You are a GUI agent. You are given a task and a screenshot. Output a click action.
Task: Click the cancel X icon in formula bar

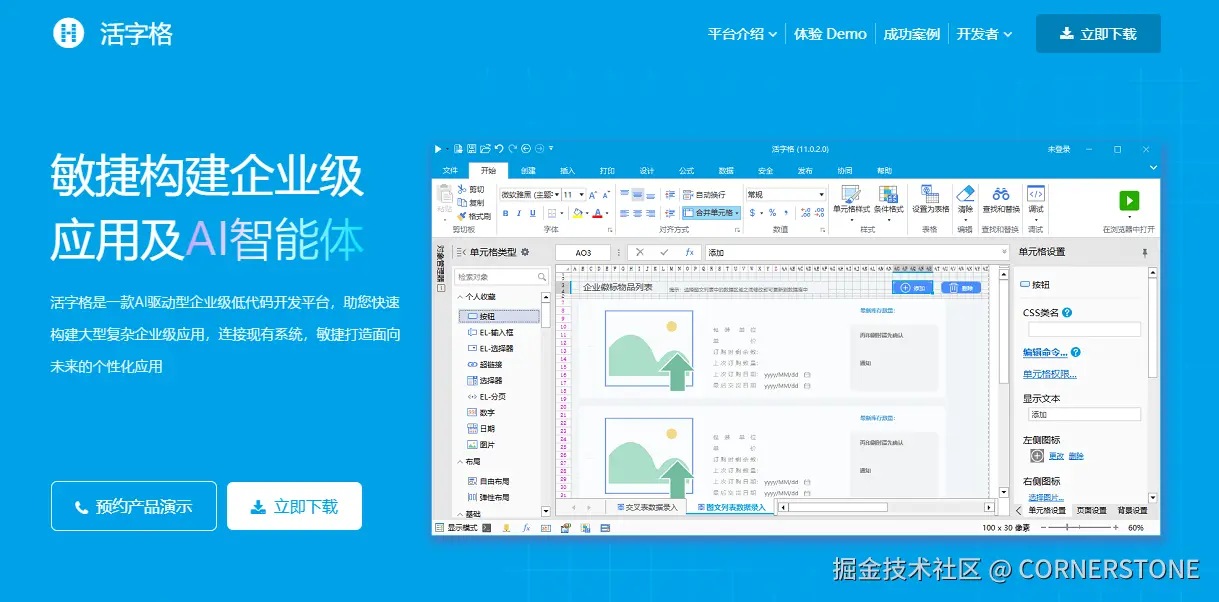pyautogui.click(x=639, y=252)
